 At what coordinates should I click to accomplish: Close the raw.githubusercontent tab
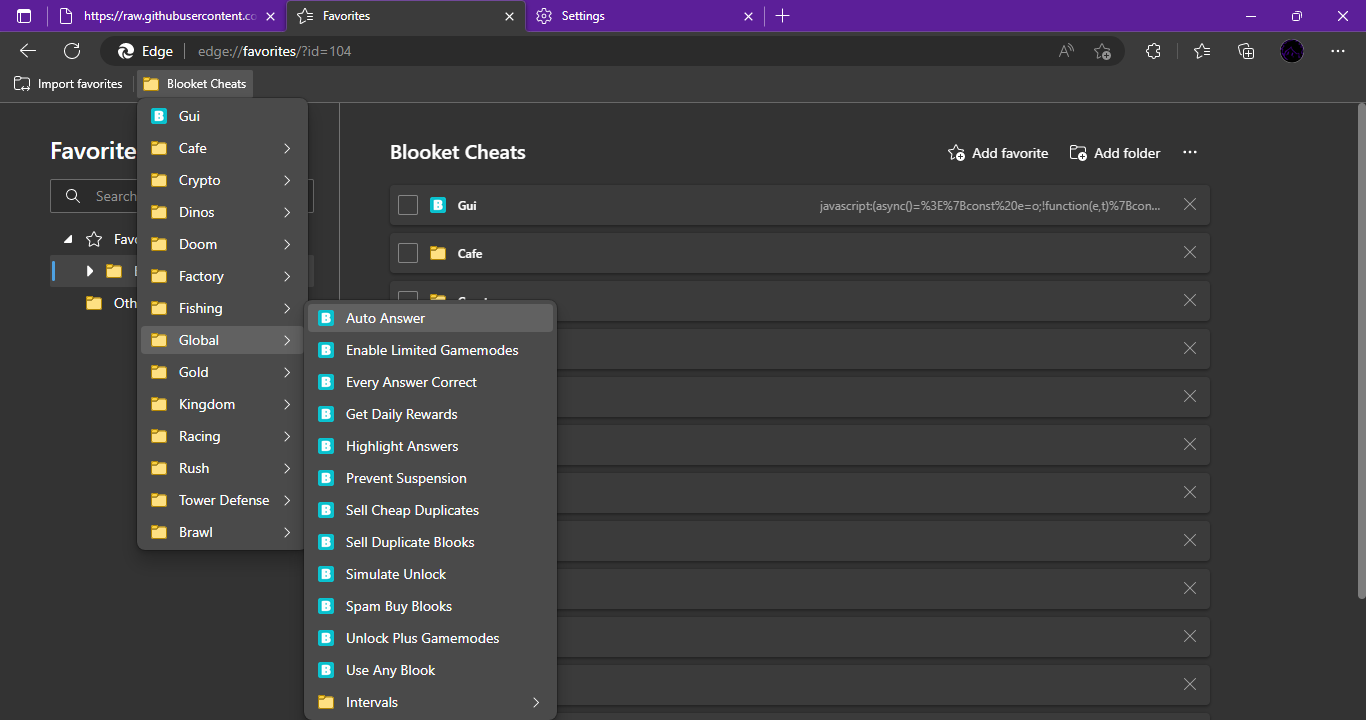(x=270, y=16)
